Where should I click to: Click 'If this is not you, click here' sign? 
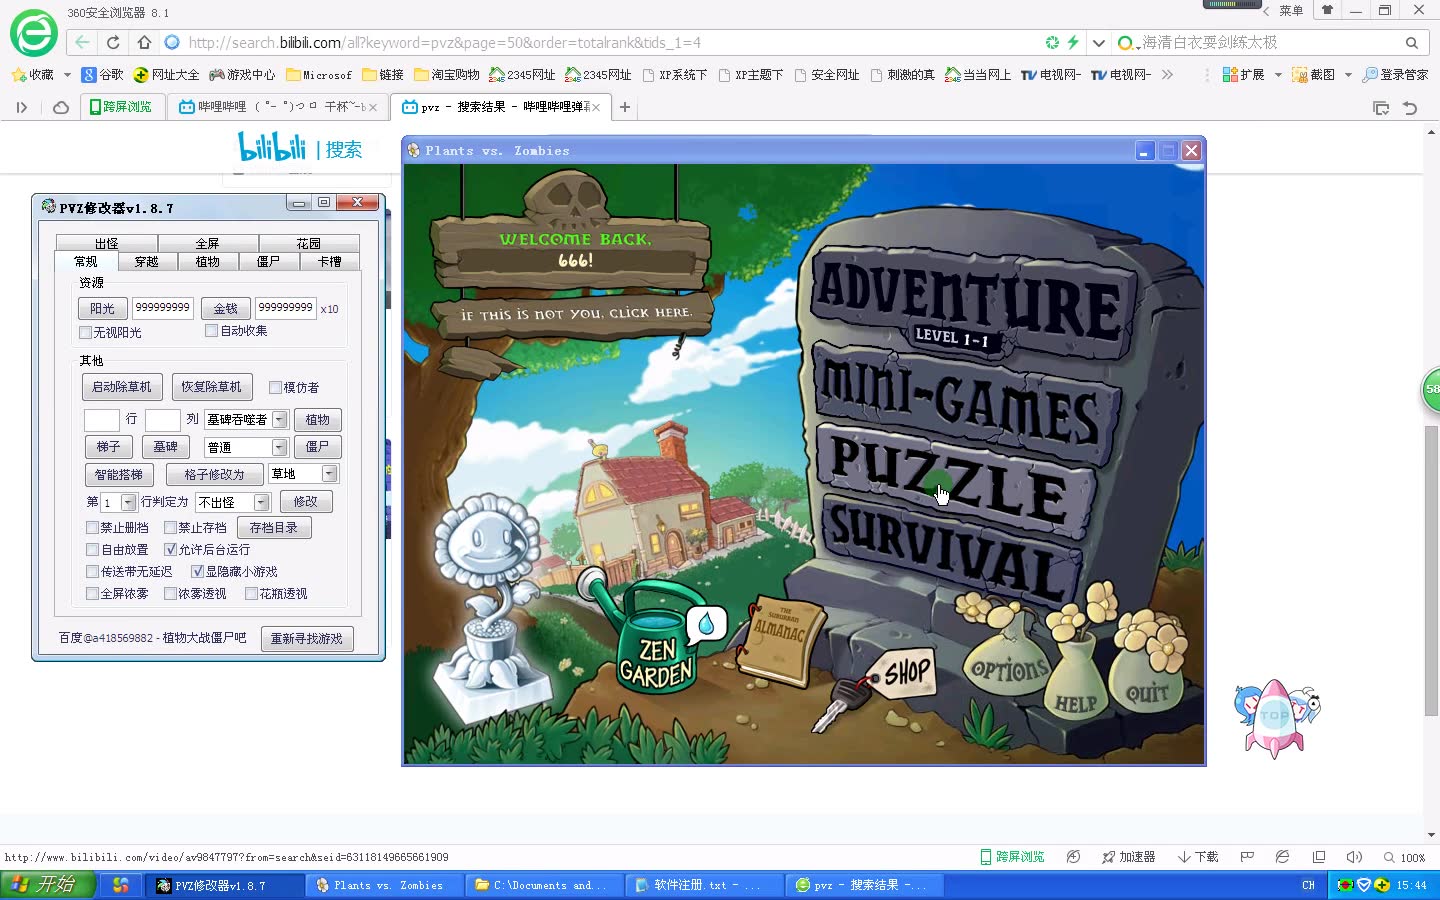[x=575, y=313]
